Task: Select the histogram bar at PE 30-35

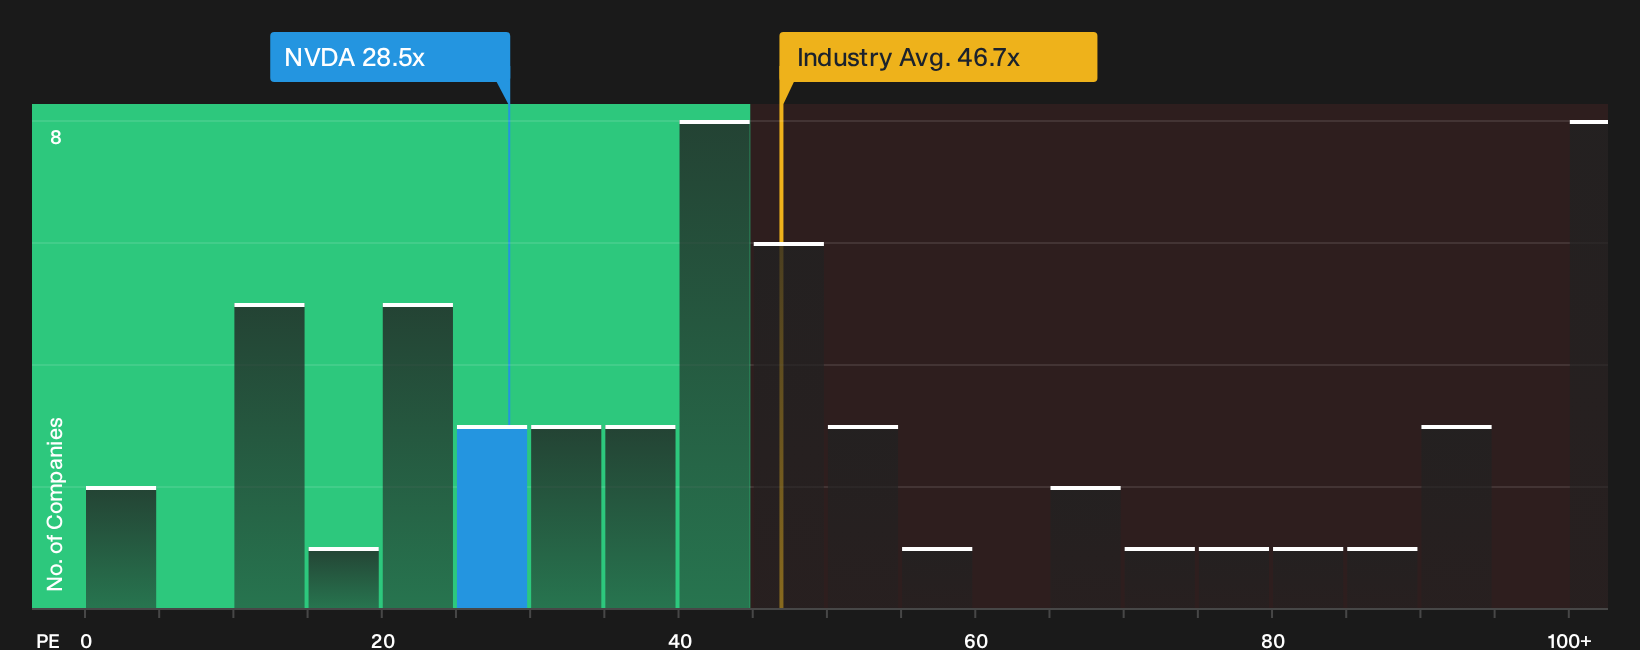Action: click(x=566, y=517)
